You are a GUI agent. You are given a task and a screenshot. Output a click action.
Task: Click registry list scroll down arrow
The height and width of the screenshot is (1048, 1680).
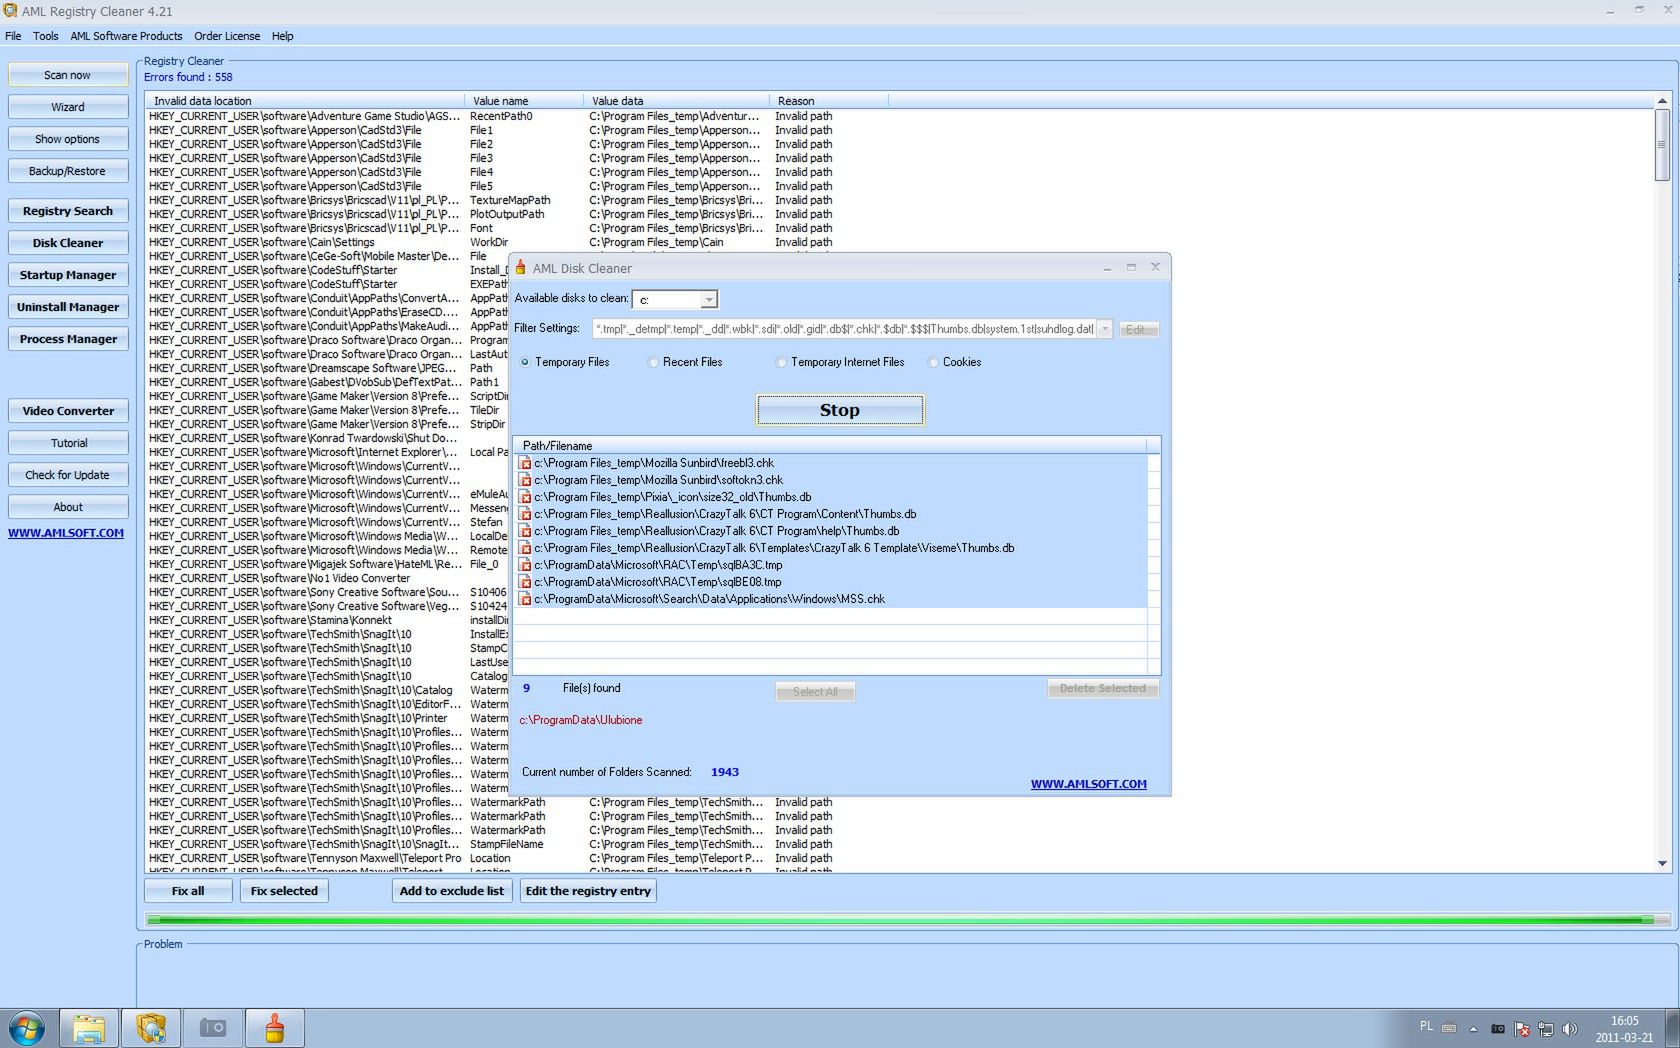click(x=1662, y=864)
